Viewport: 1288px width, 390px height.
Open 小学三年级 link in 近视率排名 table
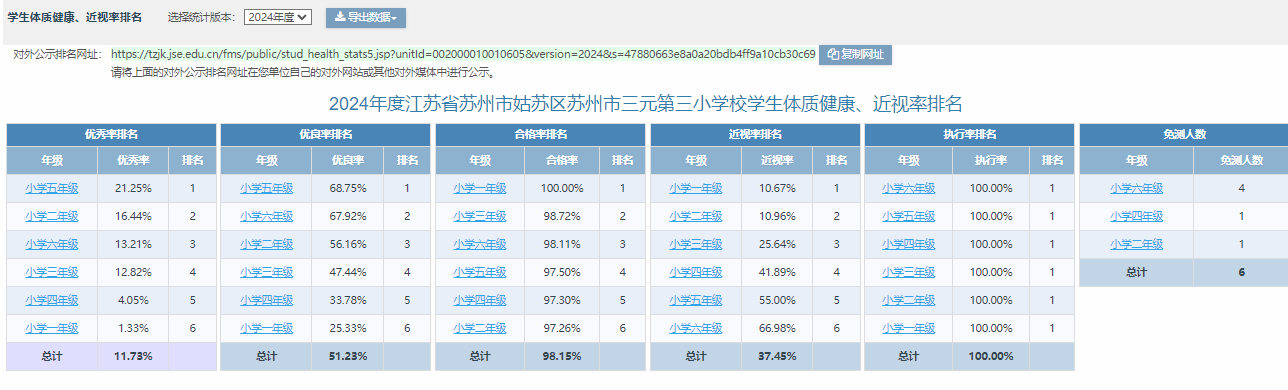(x=695, y=244)
